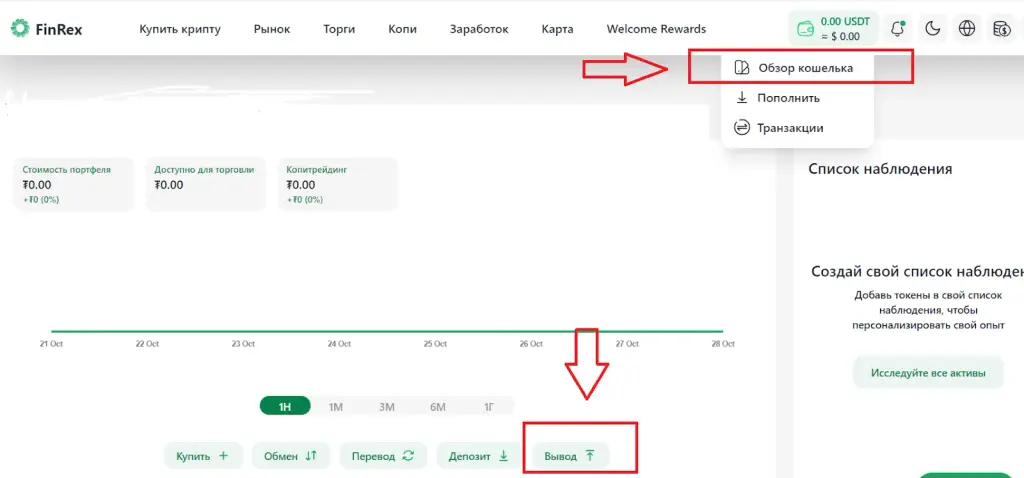This screenshot has height=478, width=1024.
Task: Select Обзор кошелька in wallet dropdown
Action: point(797,68)
